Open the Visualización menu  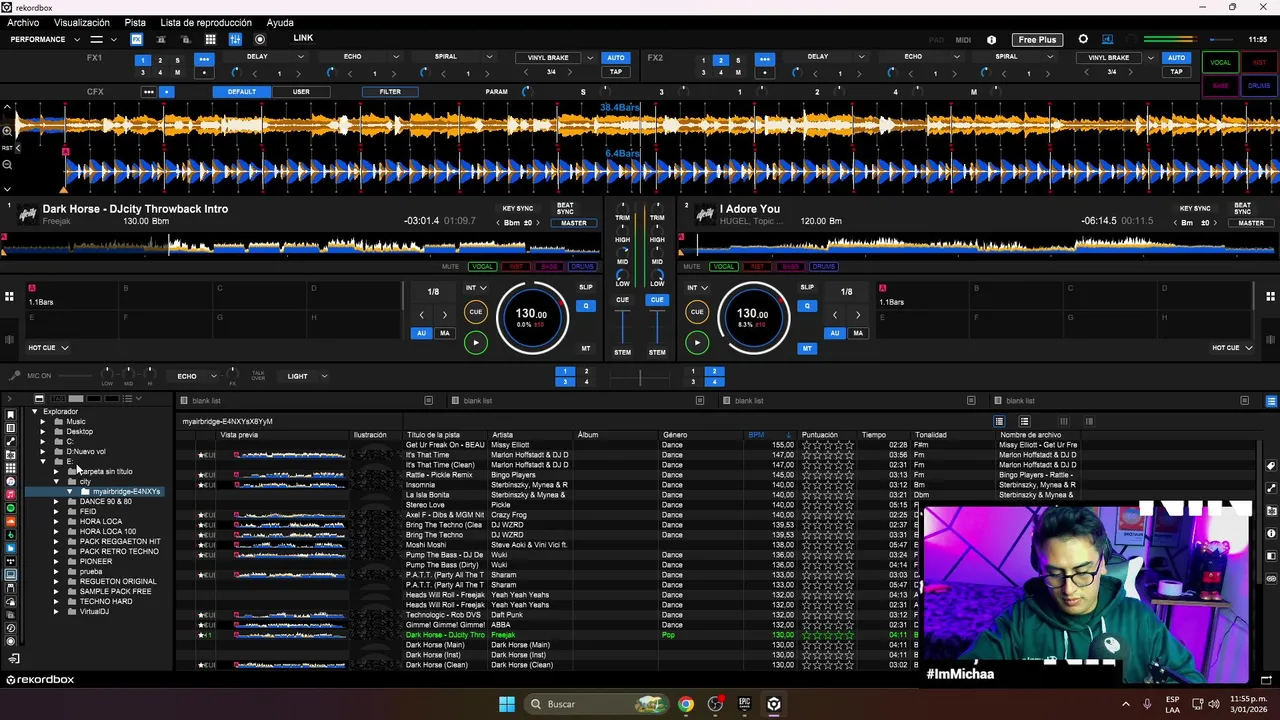coord(82,22)
